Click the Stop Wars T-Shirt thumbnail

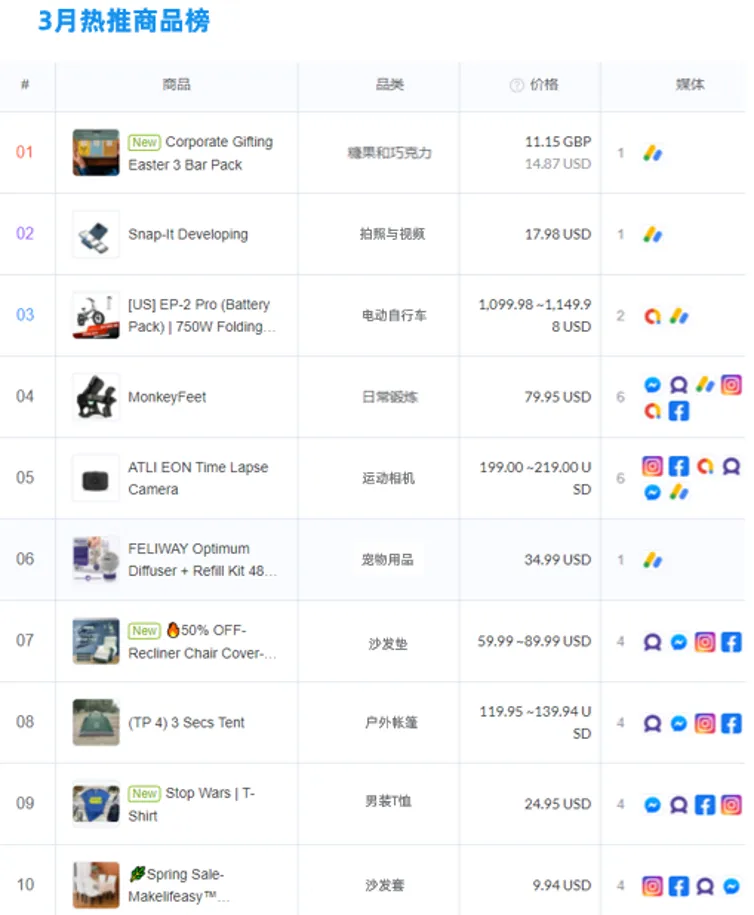[96, 804]
